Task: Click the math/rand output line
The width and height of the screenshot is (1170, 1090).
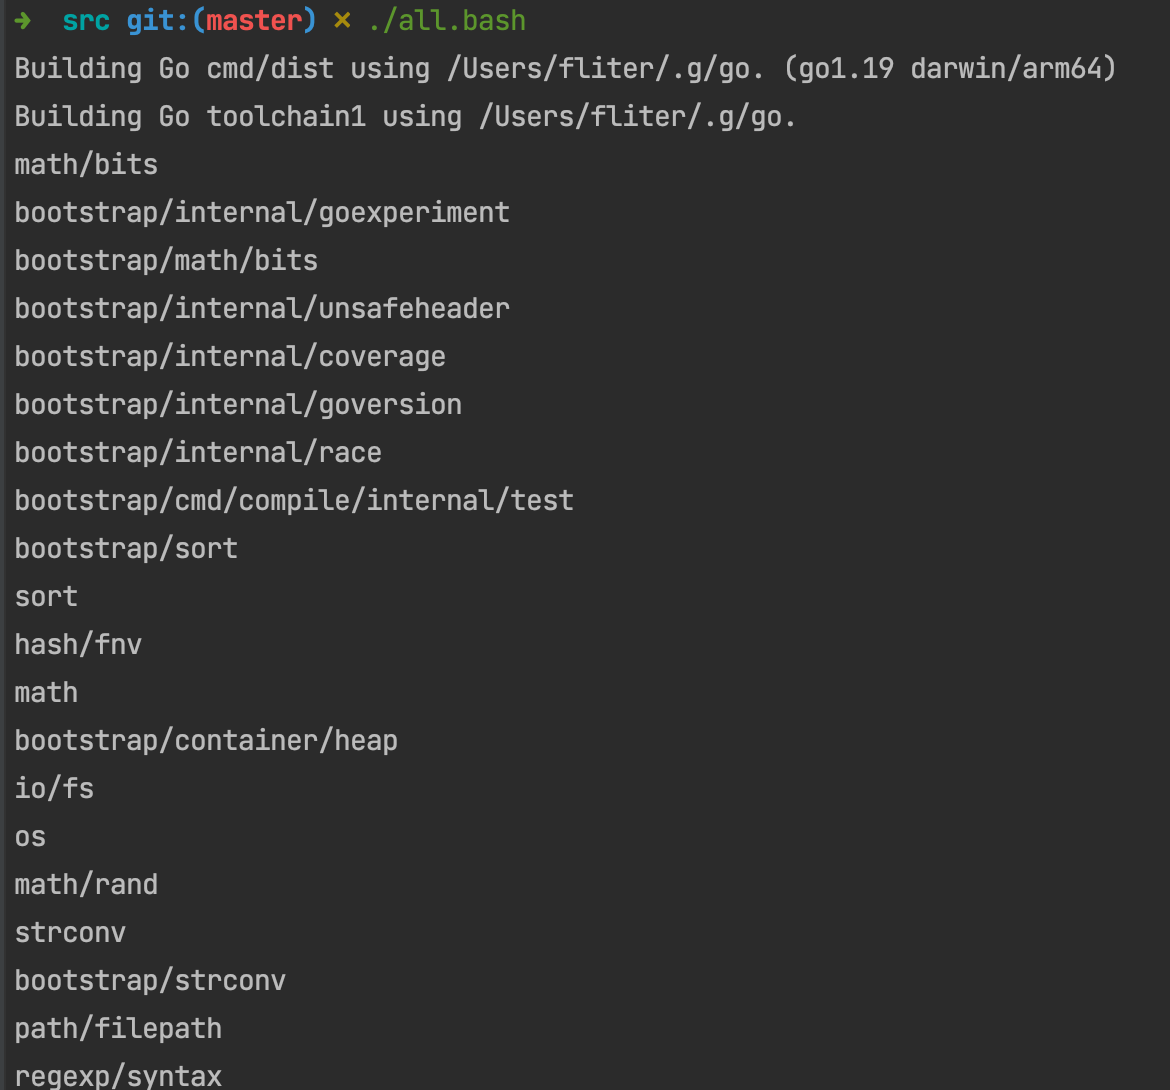Action: pyautogui.click(x=86, y=885)
